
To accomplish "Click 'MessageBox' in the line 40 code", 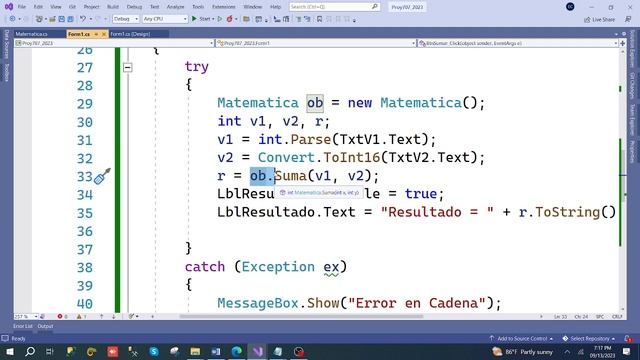I will (x=258, y=303).
